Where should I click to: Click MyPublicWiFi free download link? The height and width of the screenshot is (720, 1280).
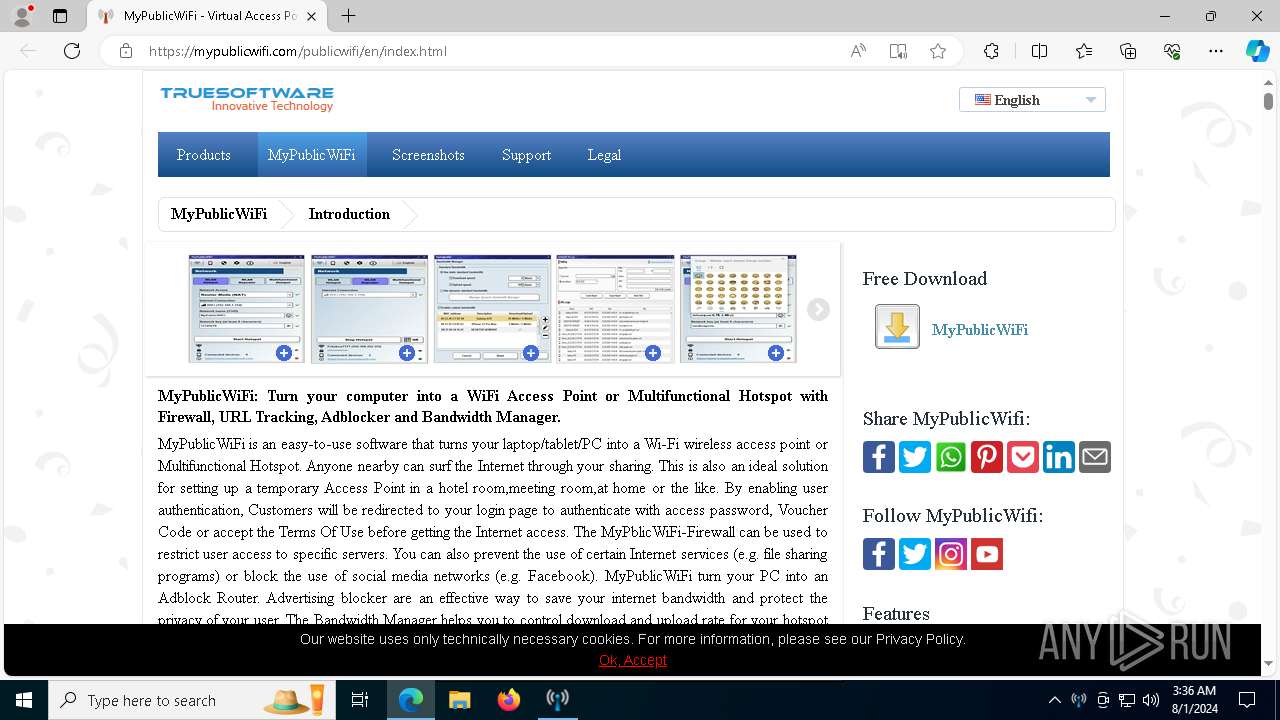pos(980,330)
